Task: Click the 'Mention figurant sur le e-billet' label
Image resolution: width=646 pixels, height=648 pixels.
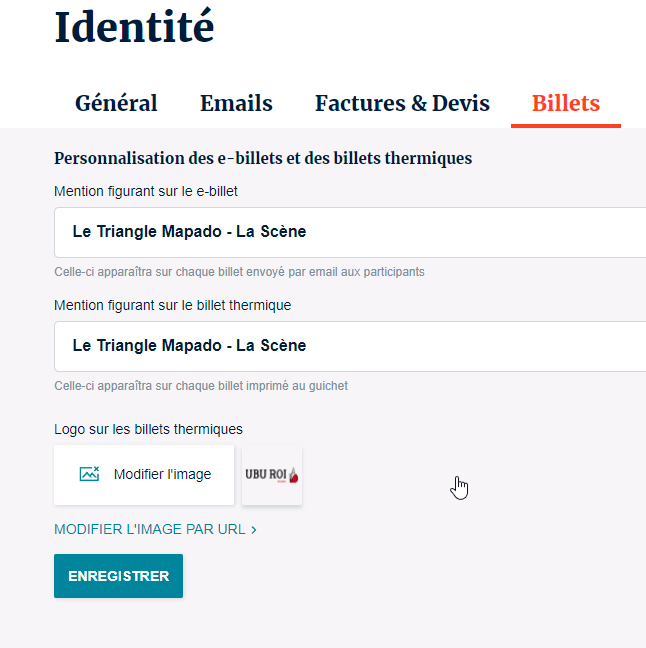Action: [x=146, y=190]
